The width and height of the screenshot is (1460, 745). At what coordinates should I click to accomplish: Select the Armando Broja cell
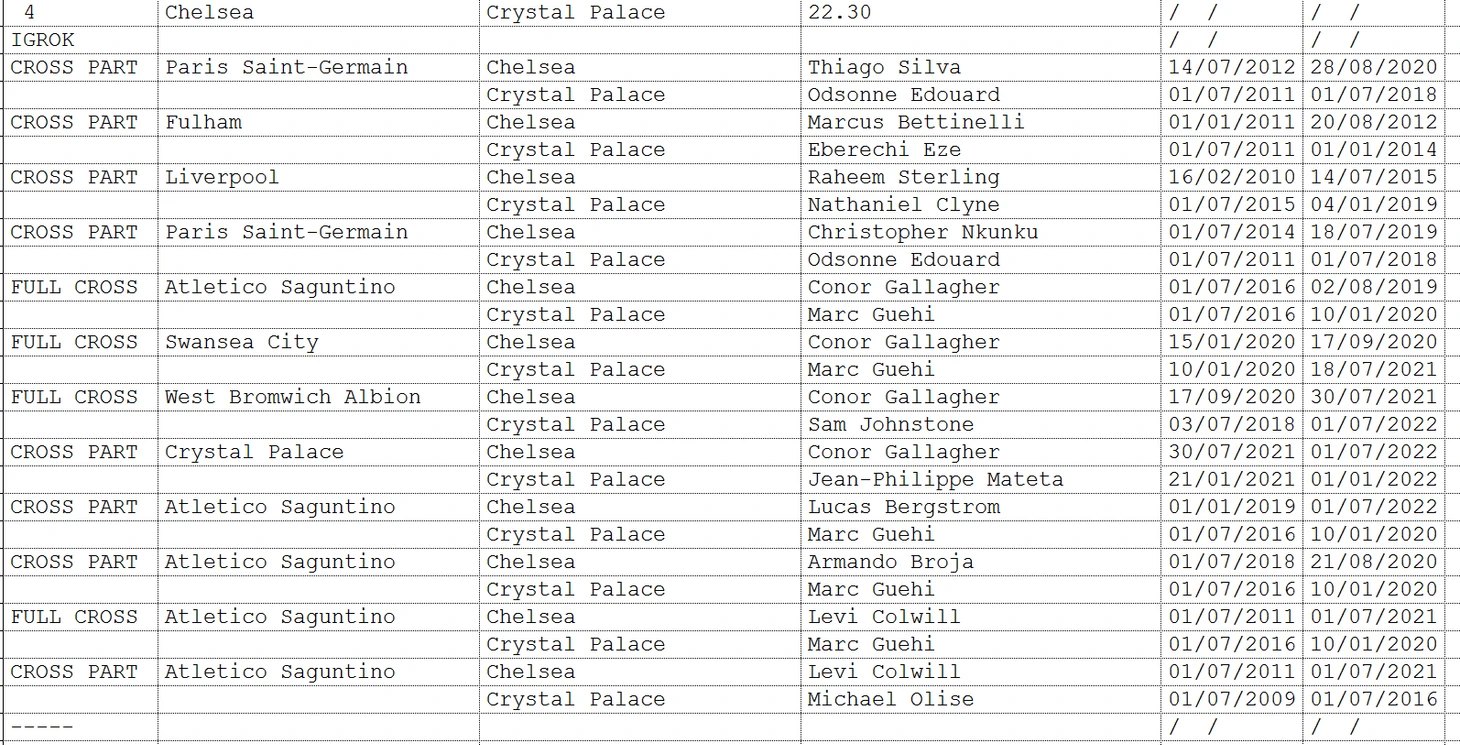[980, 562]
